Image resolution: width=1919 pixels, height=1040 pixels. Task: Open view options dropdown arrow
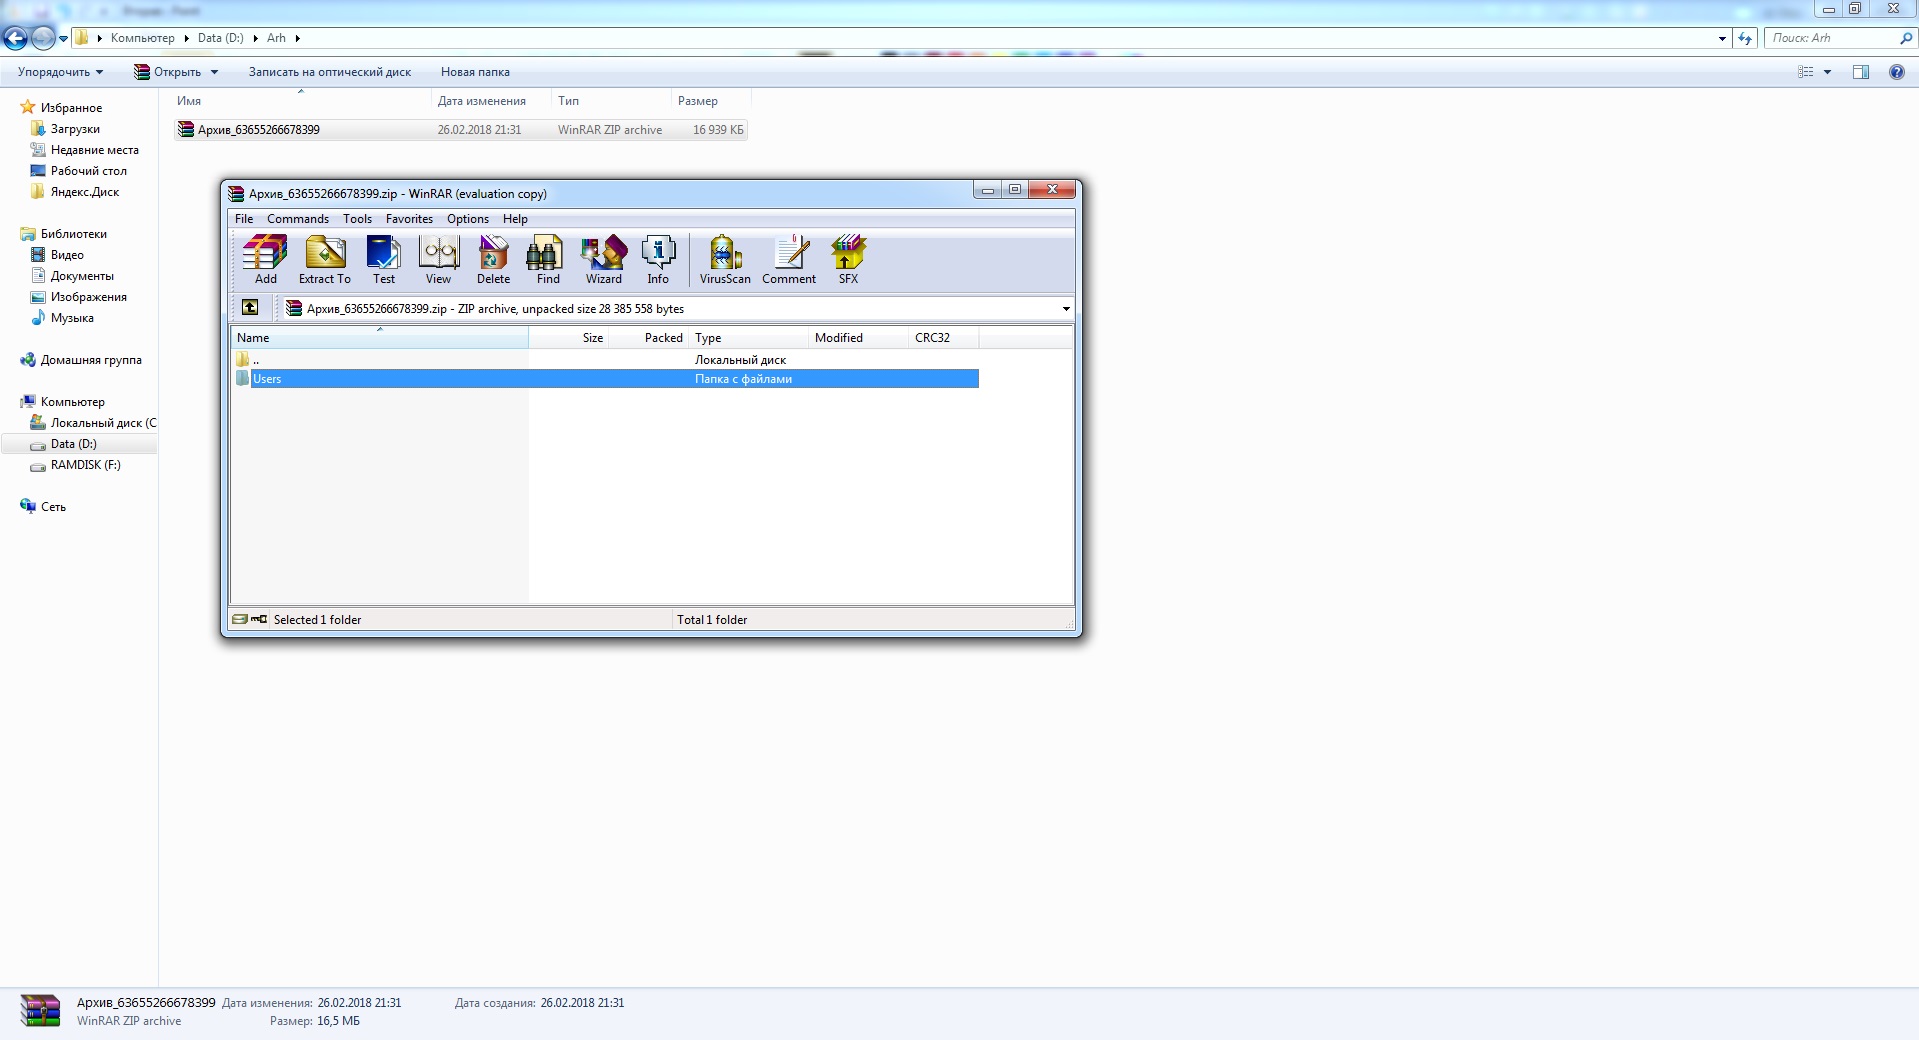tap(1827, 72)
